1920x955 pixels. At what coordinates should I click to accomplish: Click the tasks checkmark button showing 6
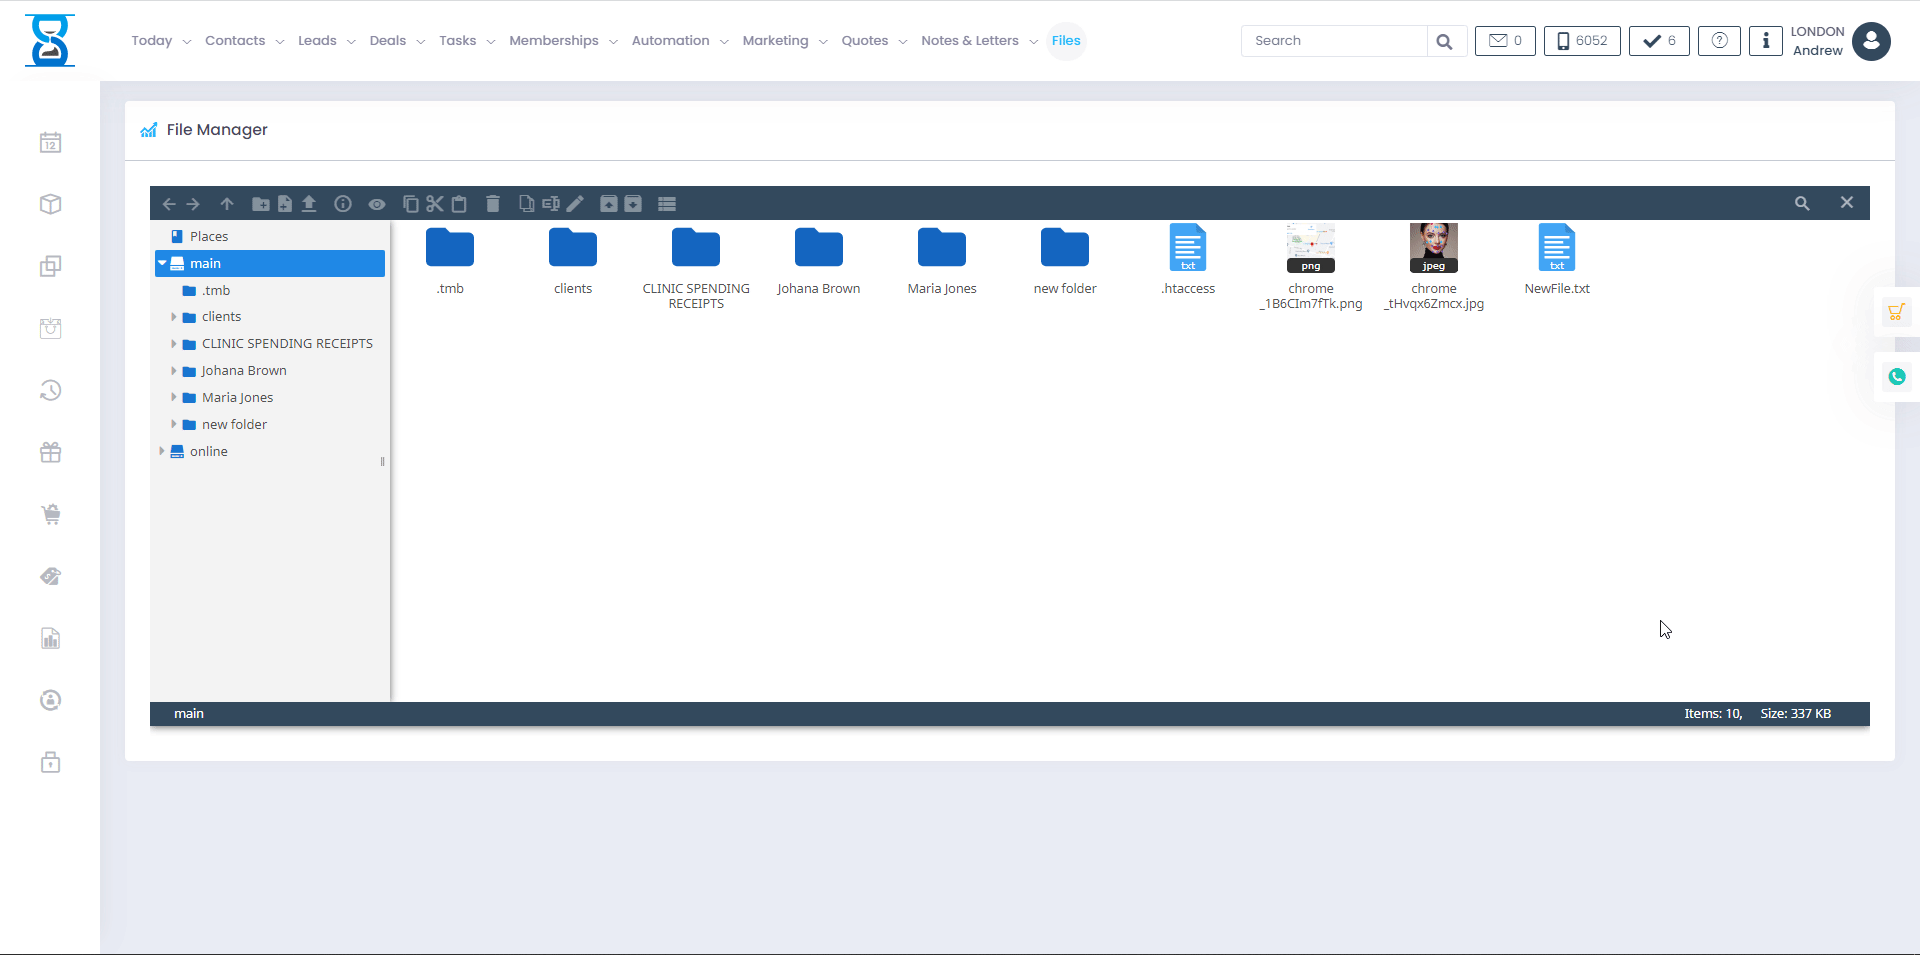coord(1658,41)
